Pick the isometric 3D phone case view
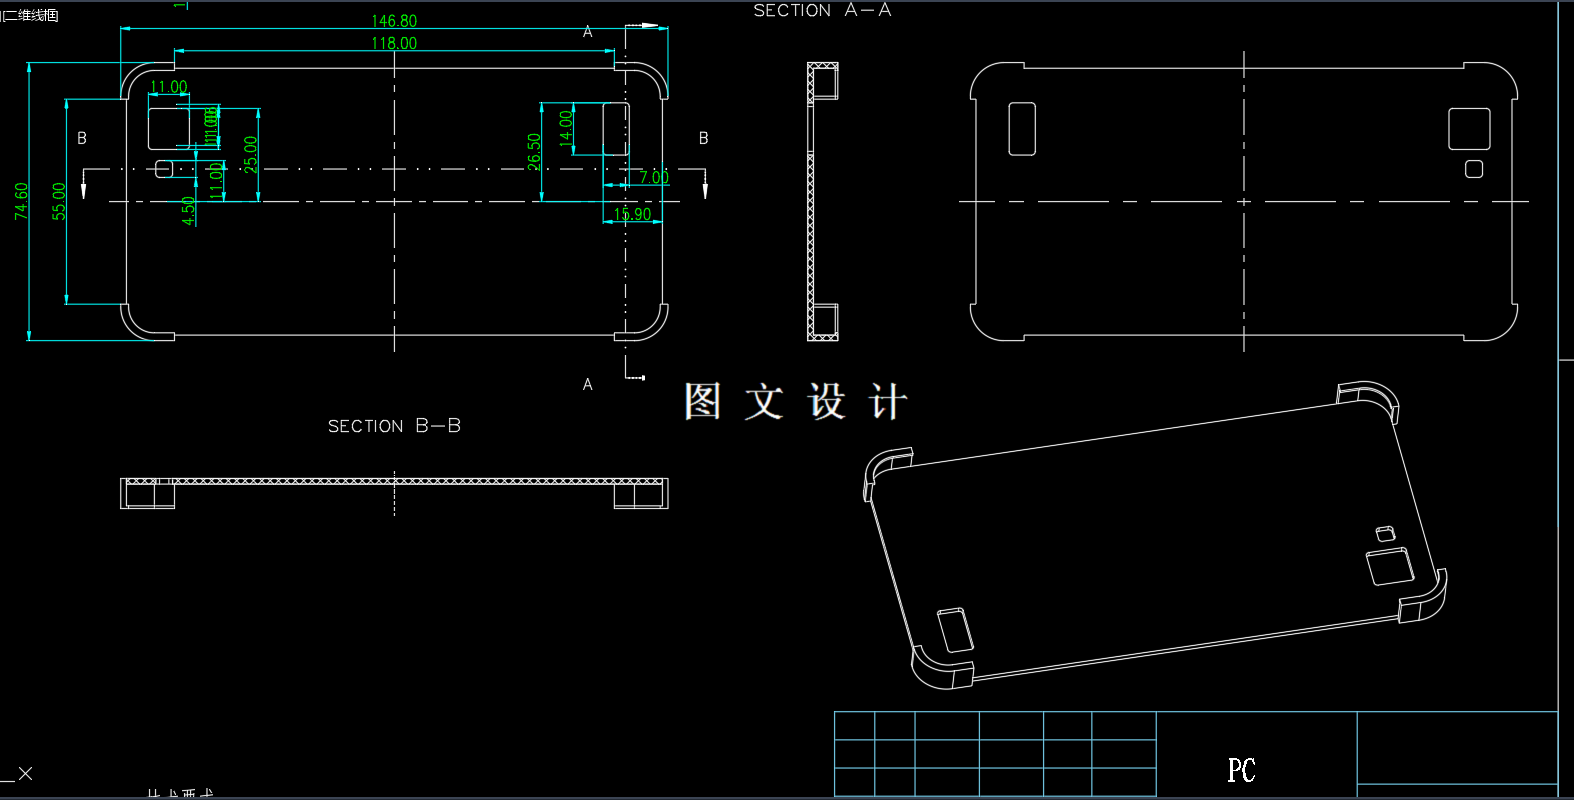The height and width of the screenshot is (800, 1574). tap(1155, 535)
